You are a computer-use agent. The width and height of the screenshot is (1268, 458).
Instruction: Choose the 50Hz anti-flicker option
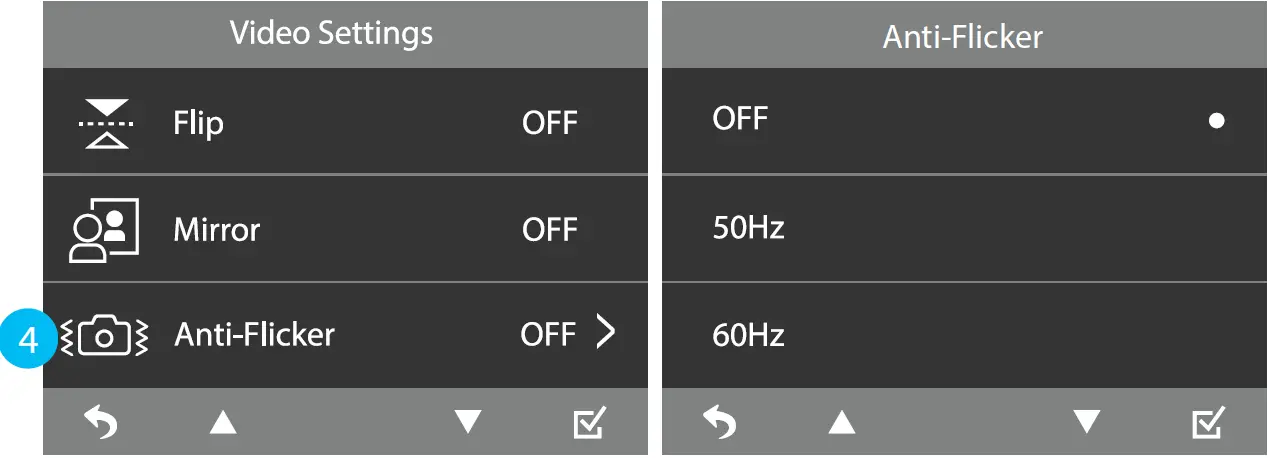coord(748,228)
